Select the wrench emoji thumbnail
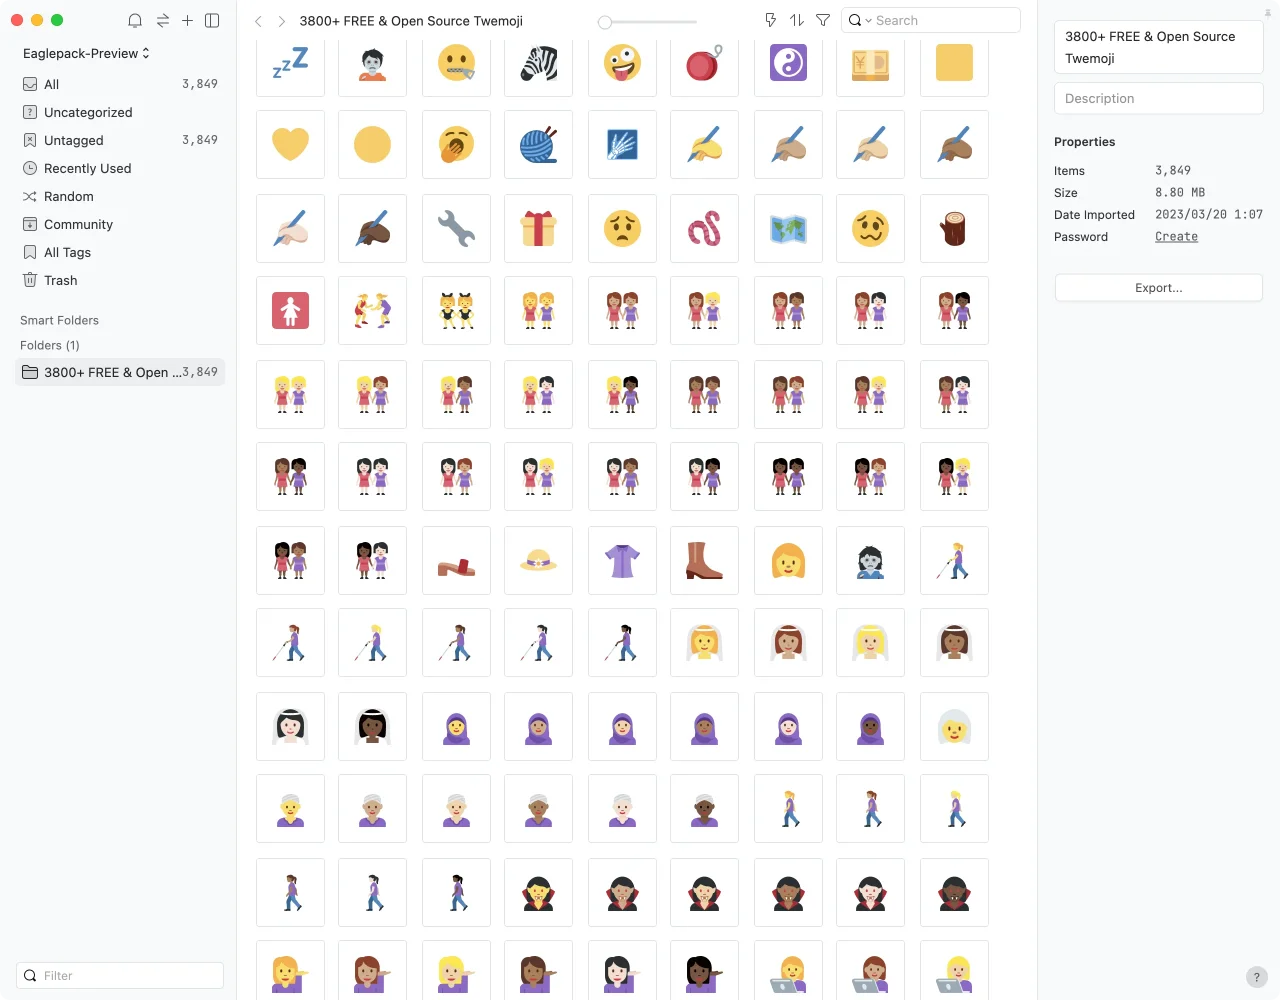Screen dimensions: 1280x1000 point(456,229)
